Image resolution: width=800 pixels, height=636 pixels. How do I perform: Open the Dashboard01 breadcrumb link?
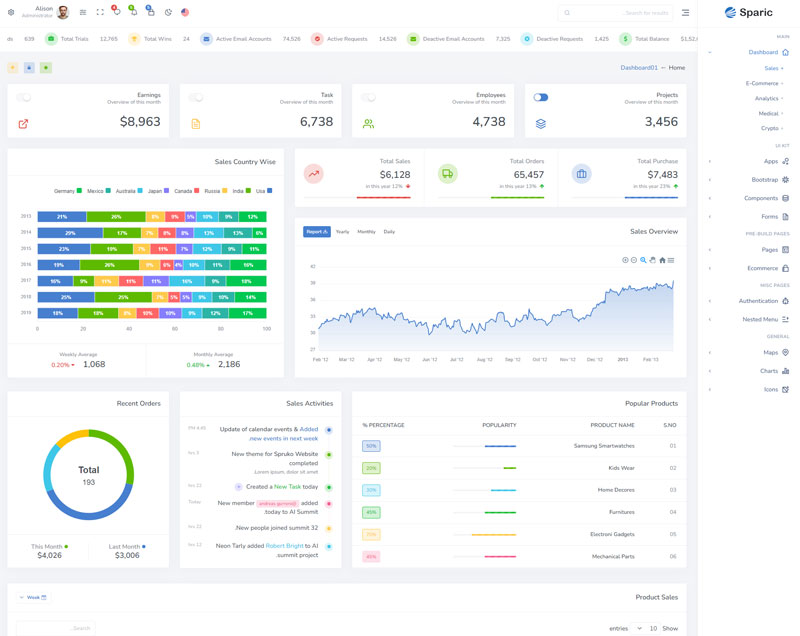[639, 68]
